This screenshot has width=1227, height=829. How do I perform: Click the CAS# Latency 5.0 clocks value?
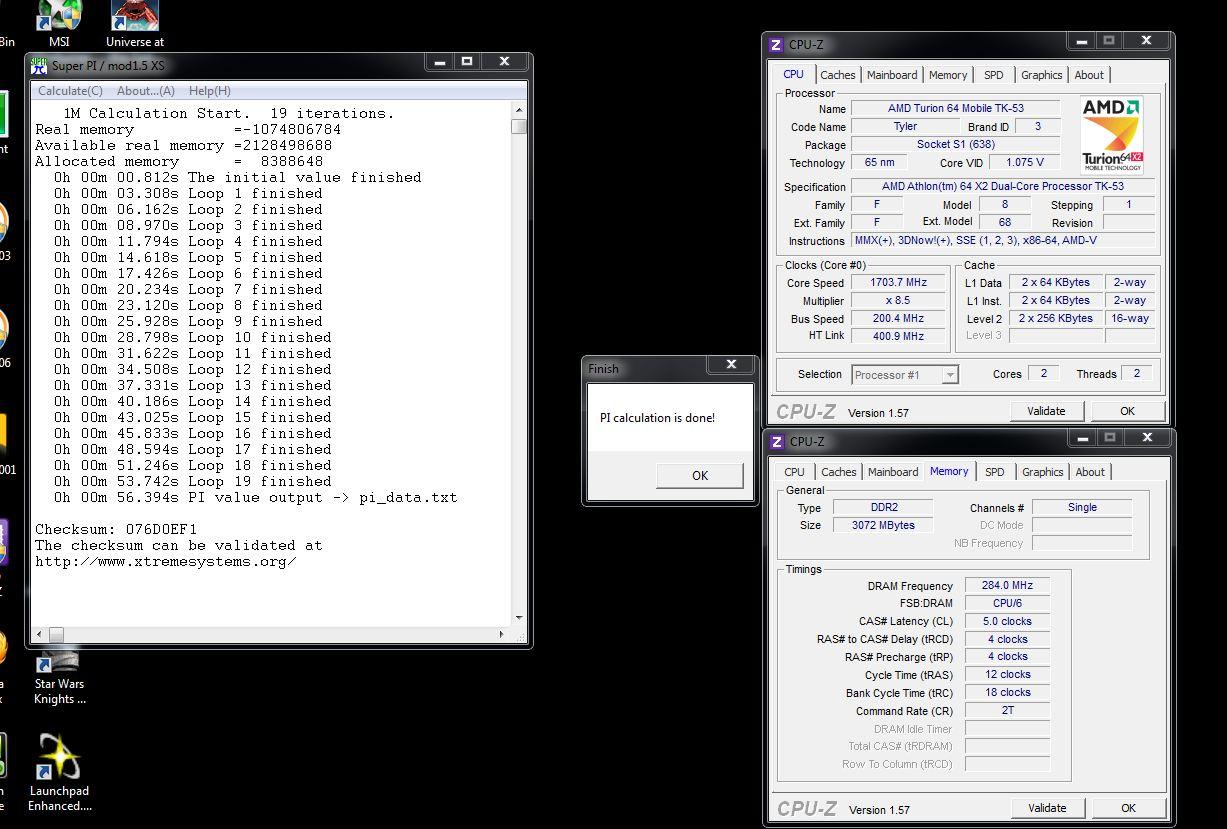click(x=1008, y=622)
